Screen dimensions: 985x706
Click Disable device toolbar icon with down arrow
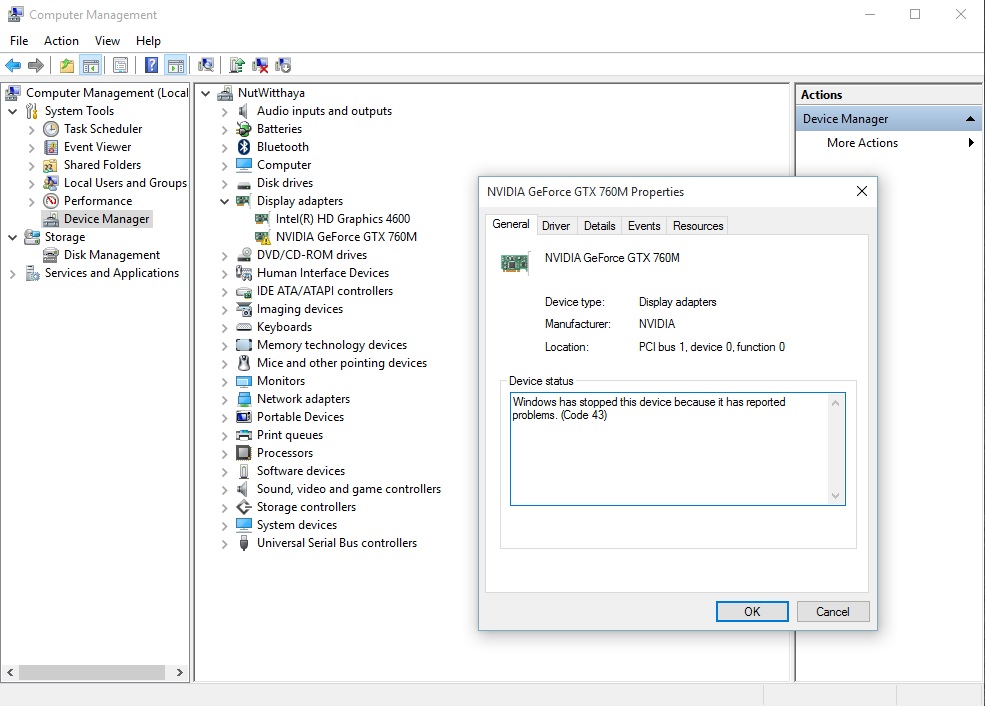coord(283,65)
